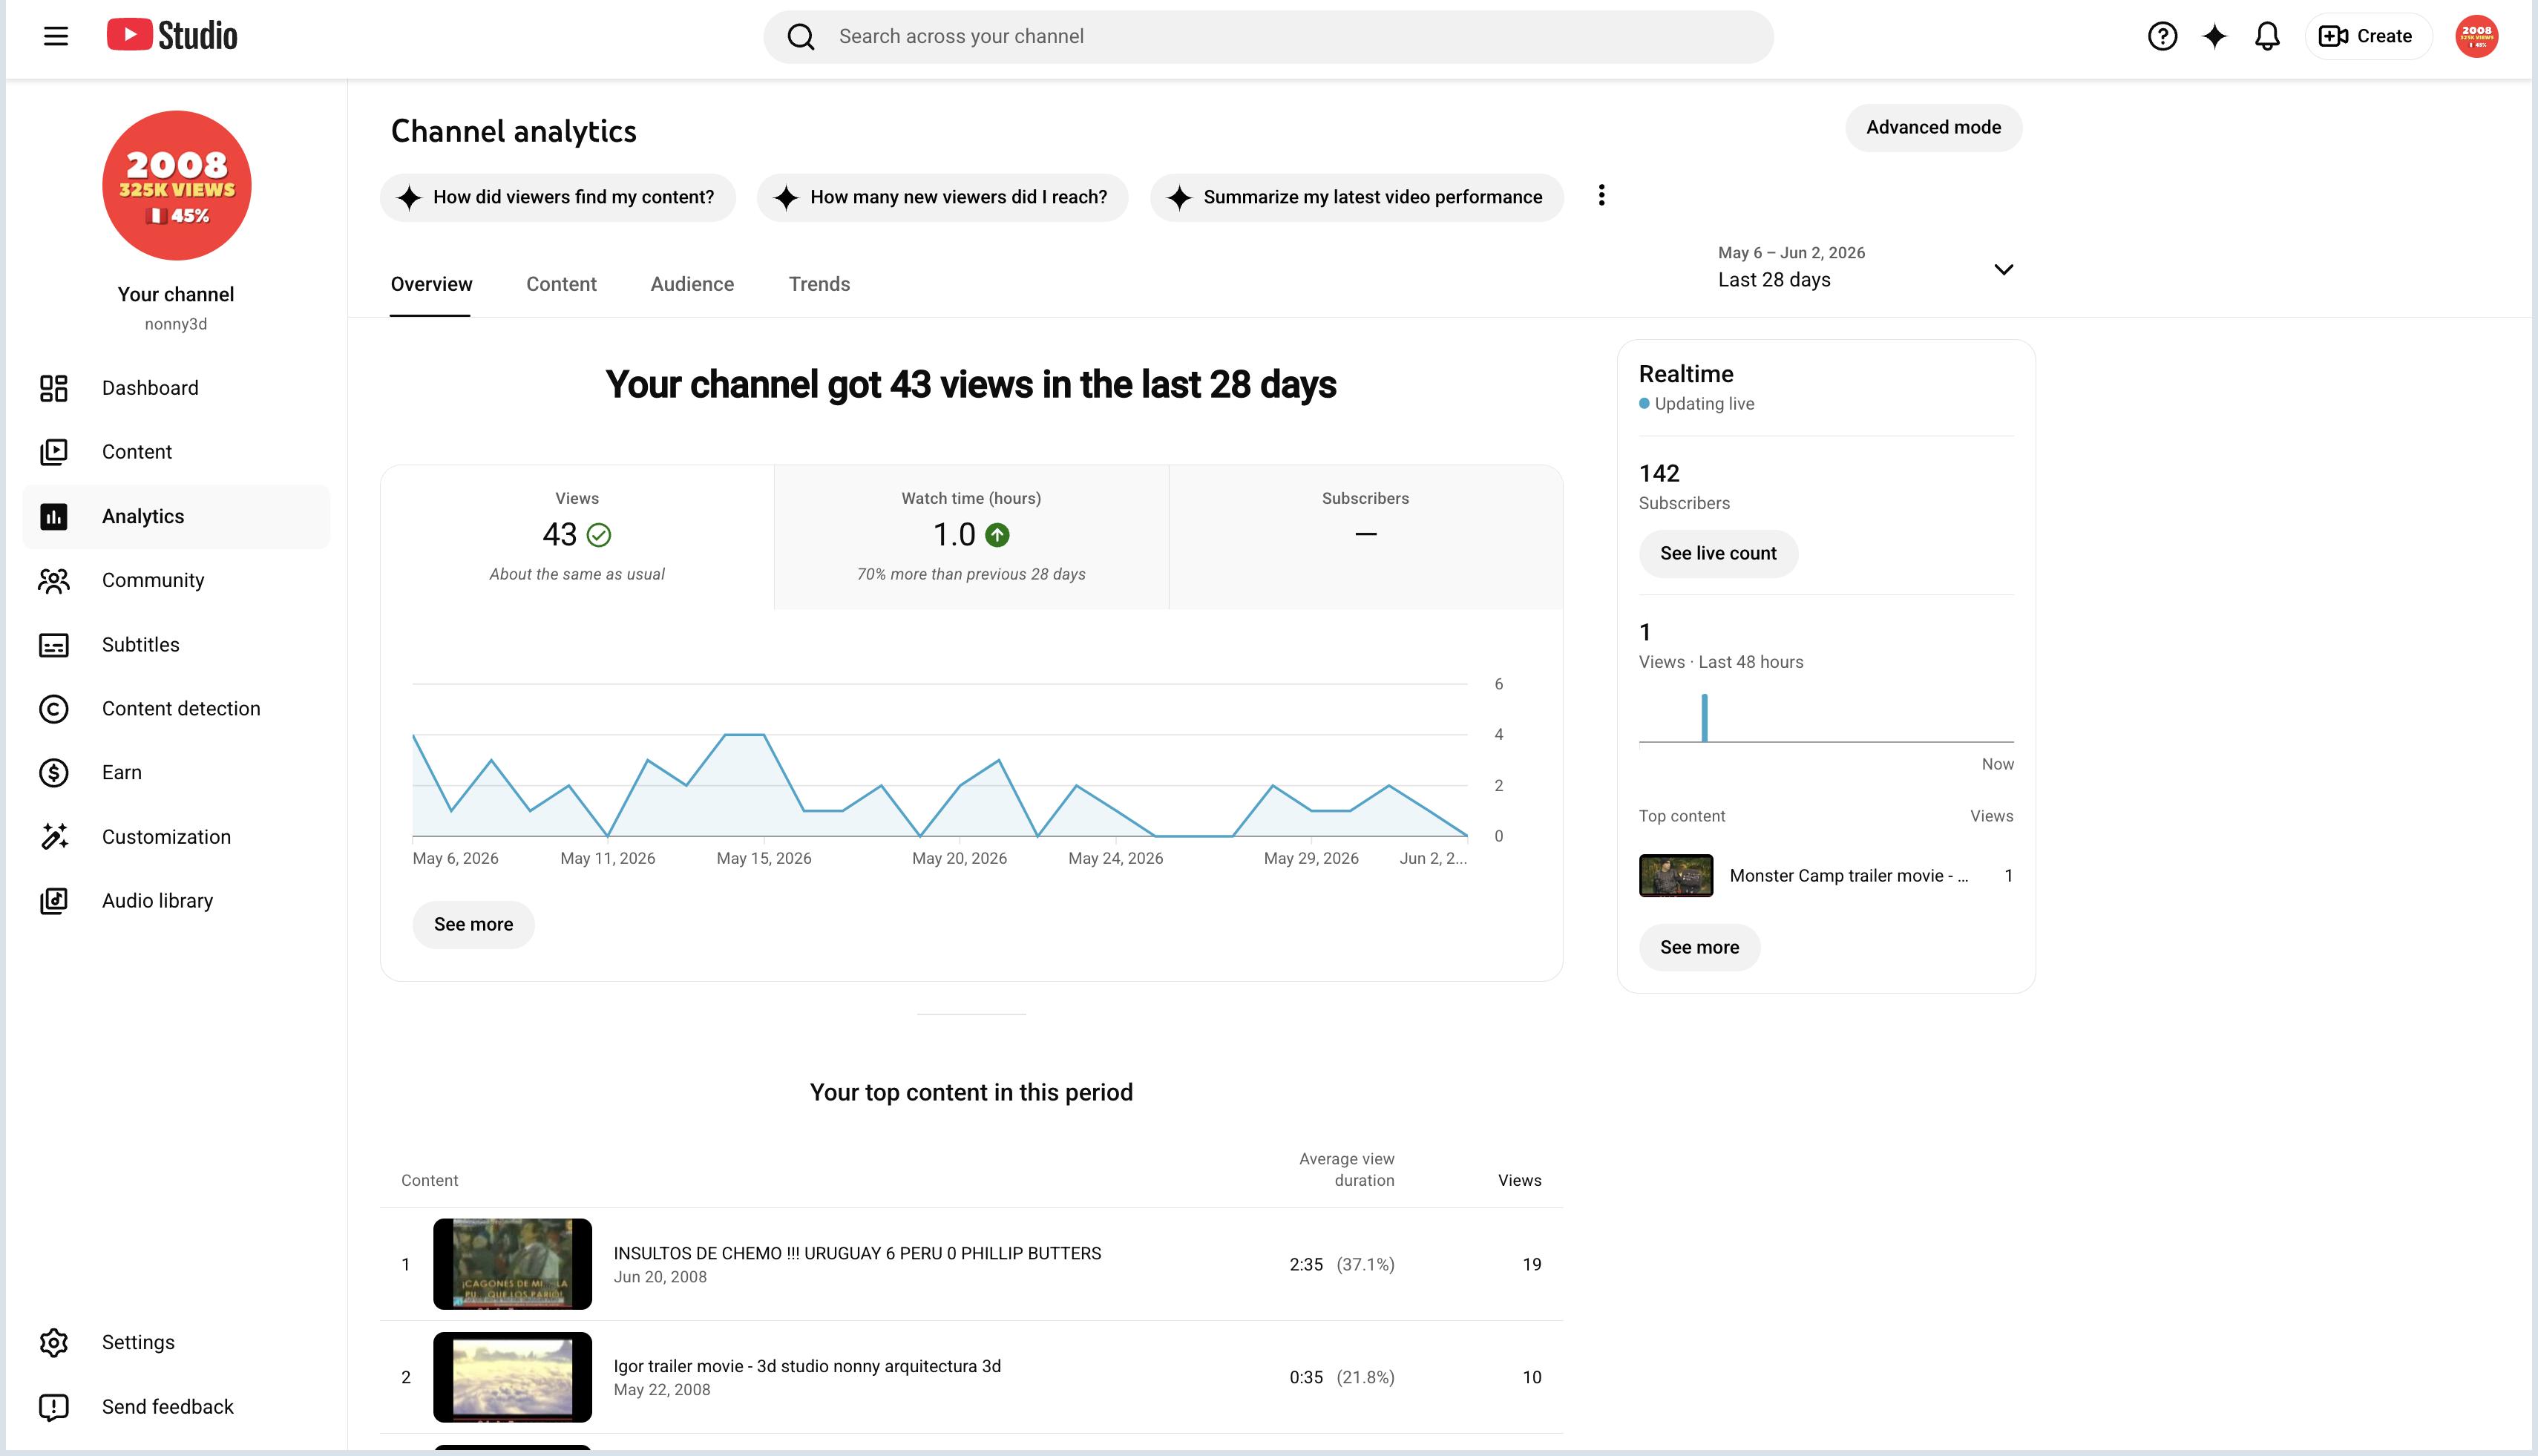Switch to the Overview tab

431,284
